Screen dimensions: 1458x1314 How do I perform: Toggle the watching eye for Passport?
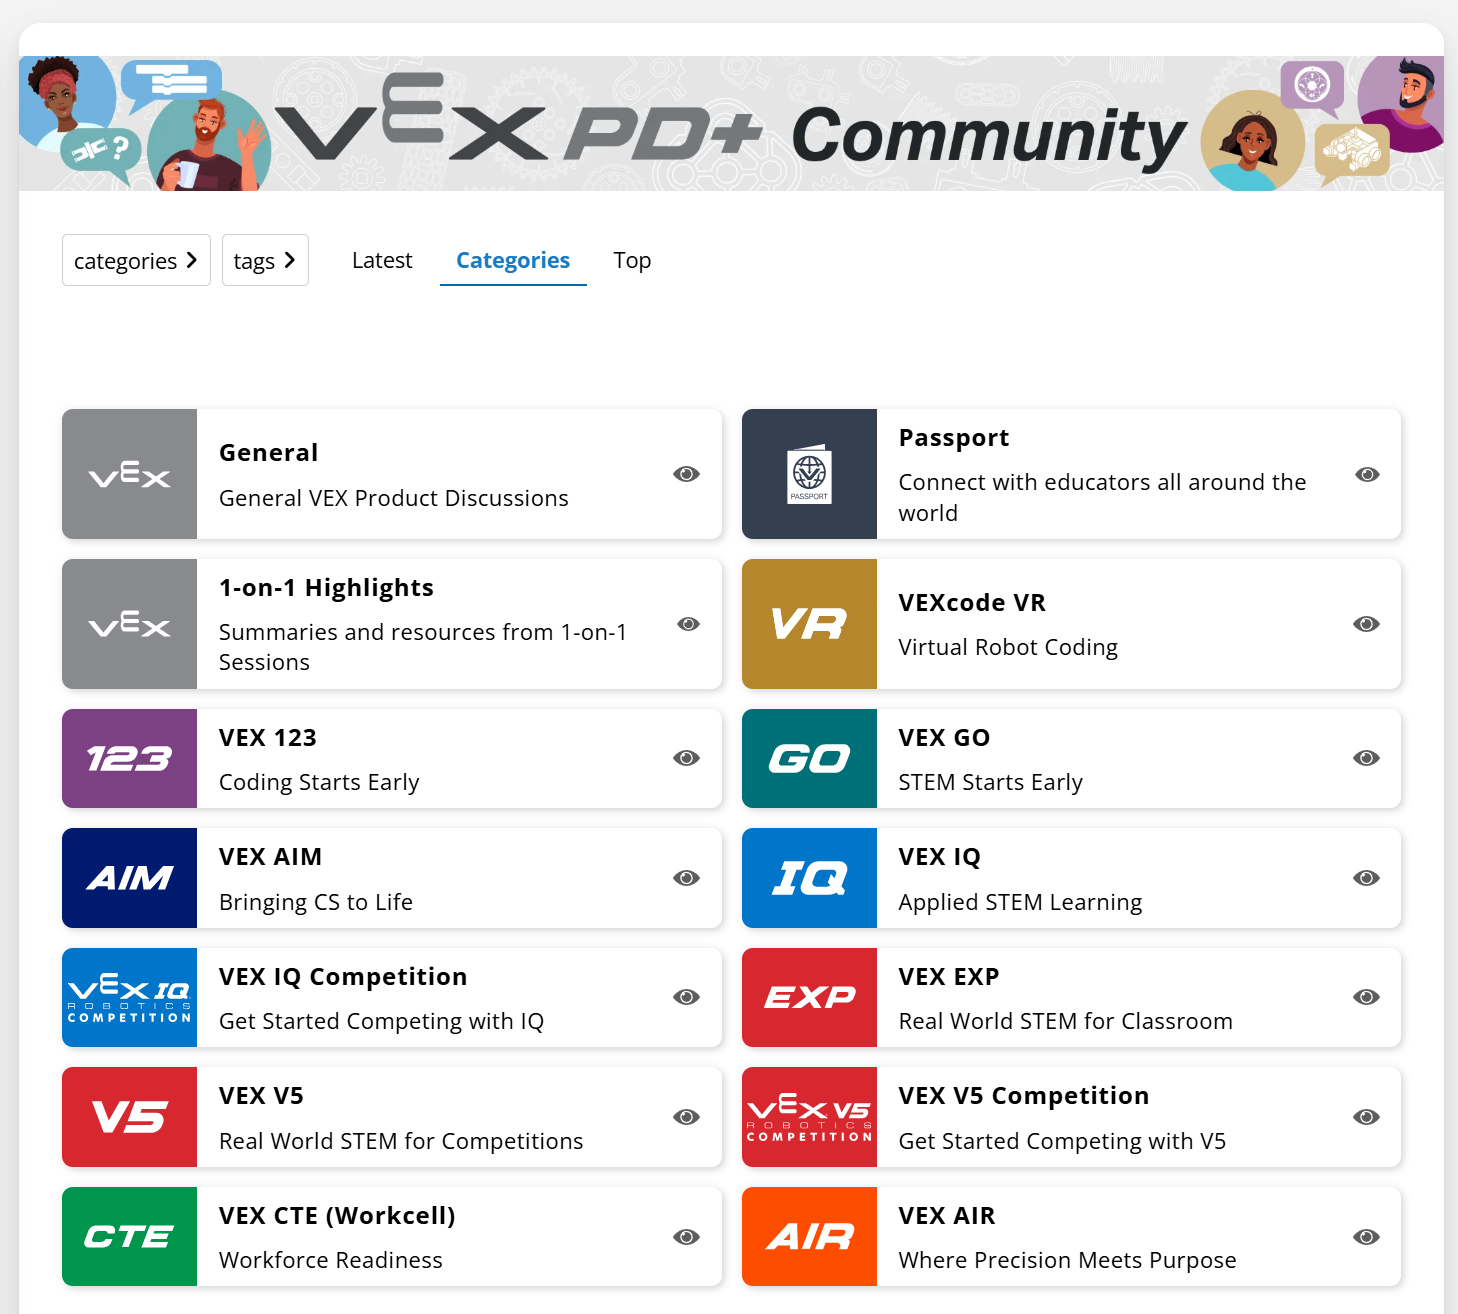pyautogui.click(x=1367, y=474)
